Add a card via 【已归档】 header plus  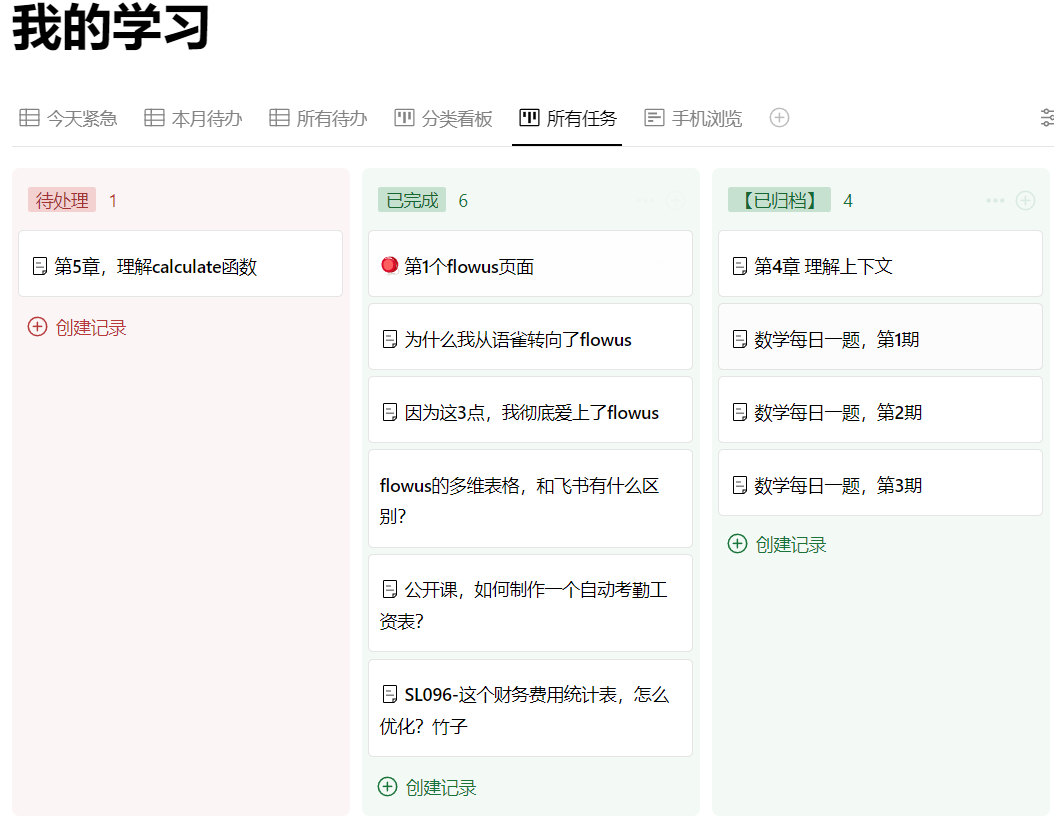(1025, 200)
